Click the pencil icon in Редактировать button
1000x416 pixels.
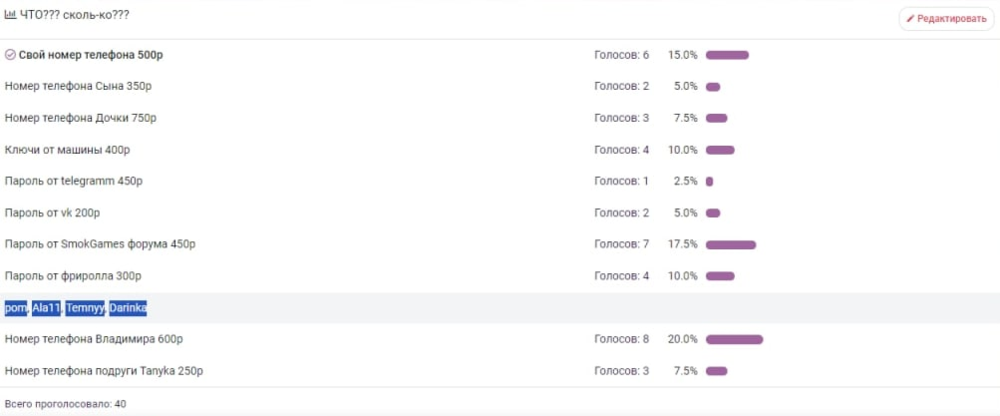point(910,19)
